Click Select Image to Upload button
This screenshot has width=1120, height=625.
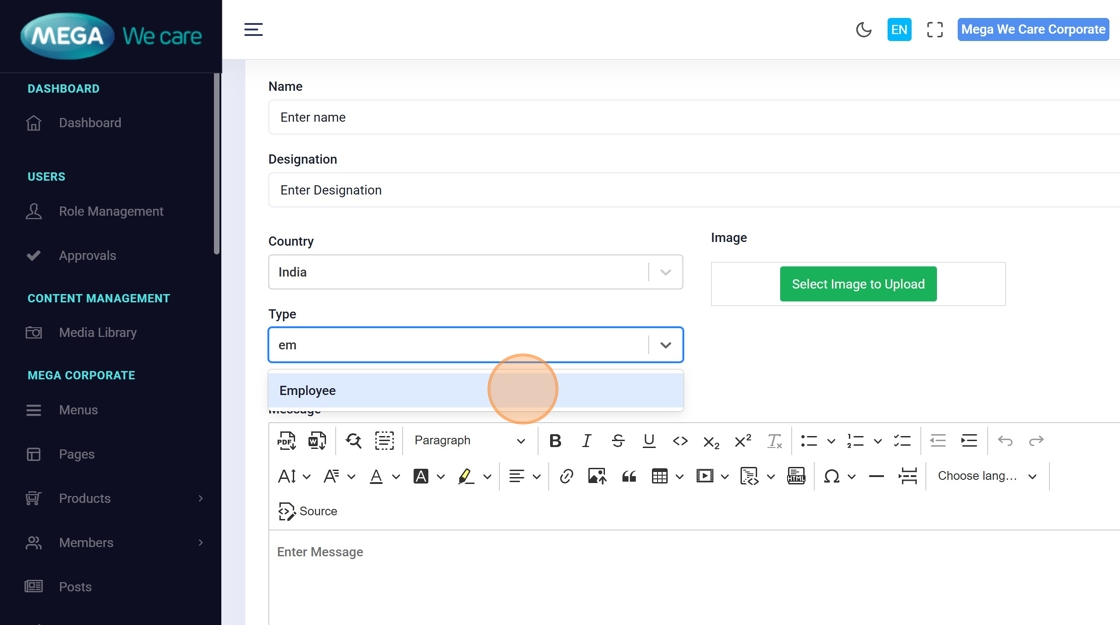pyautogui.click(x=858, y=284)
